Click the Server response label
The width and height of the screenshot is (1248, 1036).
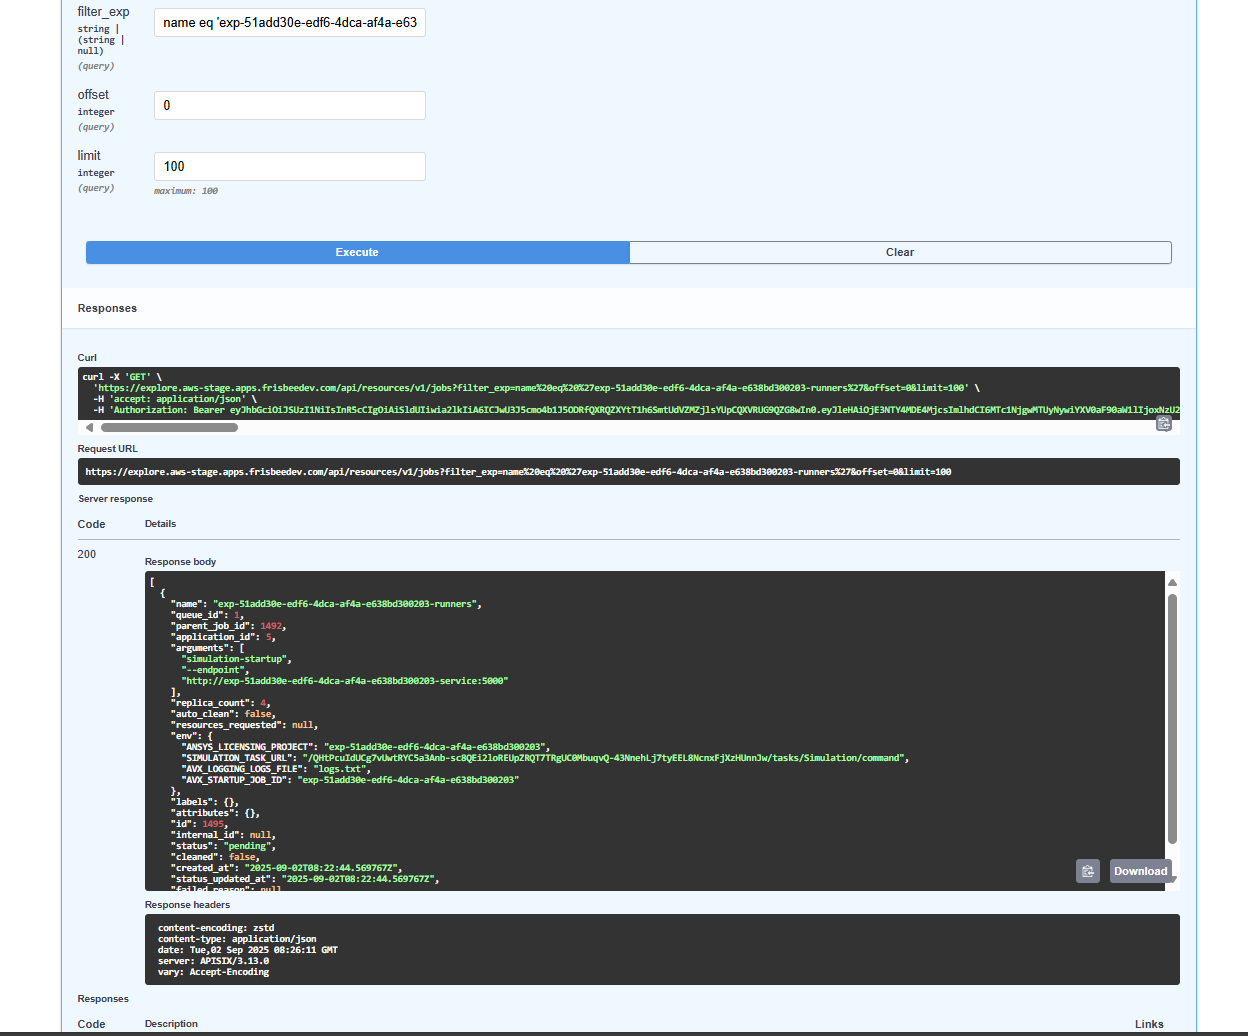(116, 499)
